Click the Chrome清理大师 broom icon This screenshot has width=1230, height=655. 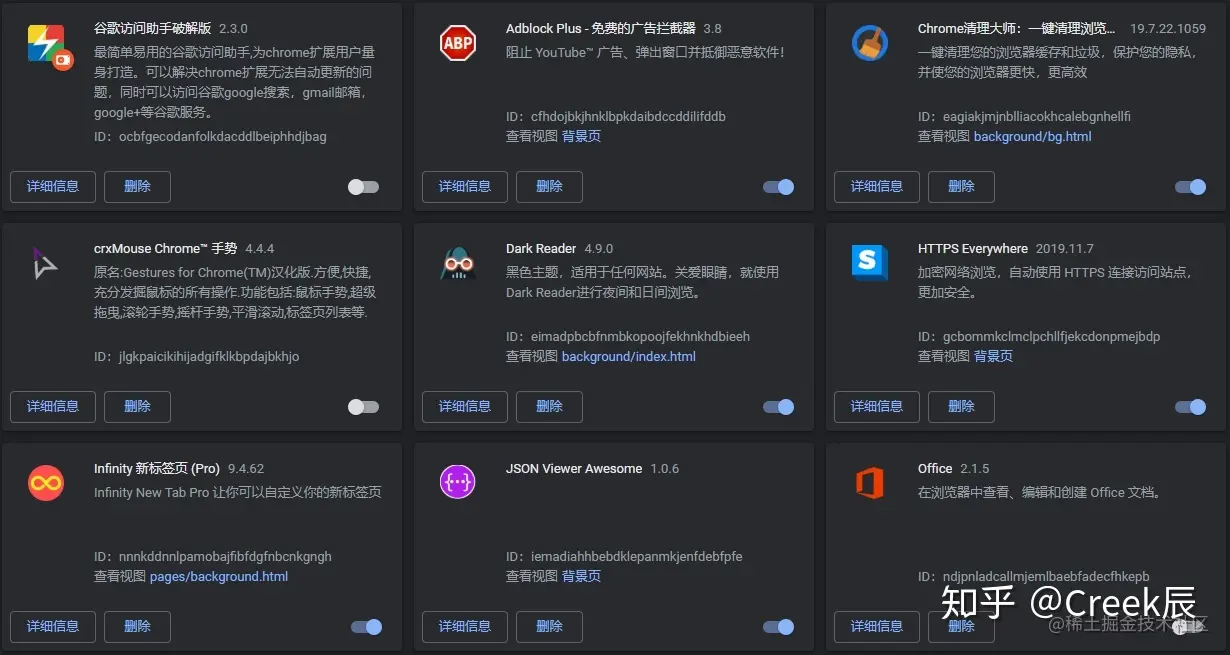[870, 43]
